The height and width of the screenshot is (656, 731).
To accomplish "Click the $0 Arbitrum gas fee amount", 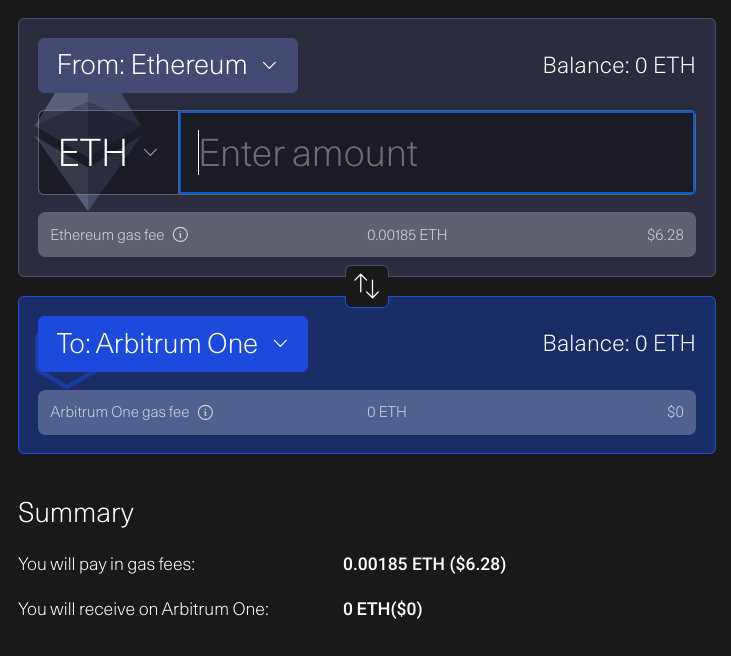I will tap(675, 412).
